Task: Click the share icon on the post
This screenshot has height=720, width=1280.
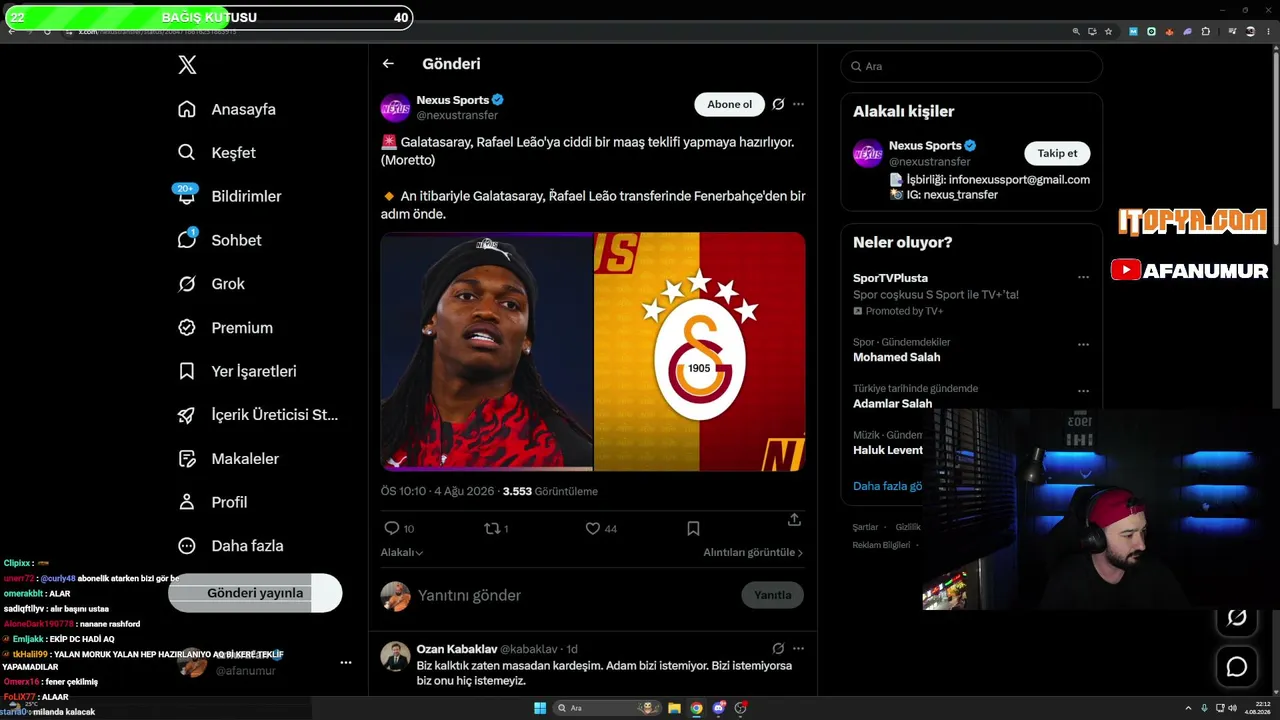Action: tap(794, 520)
